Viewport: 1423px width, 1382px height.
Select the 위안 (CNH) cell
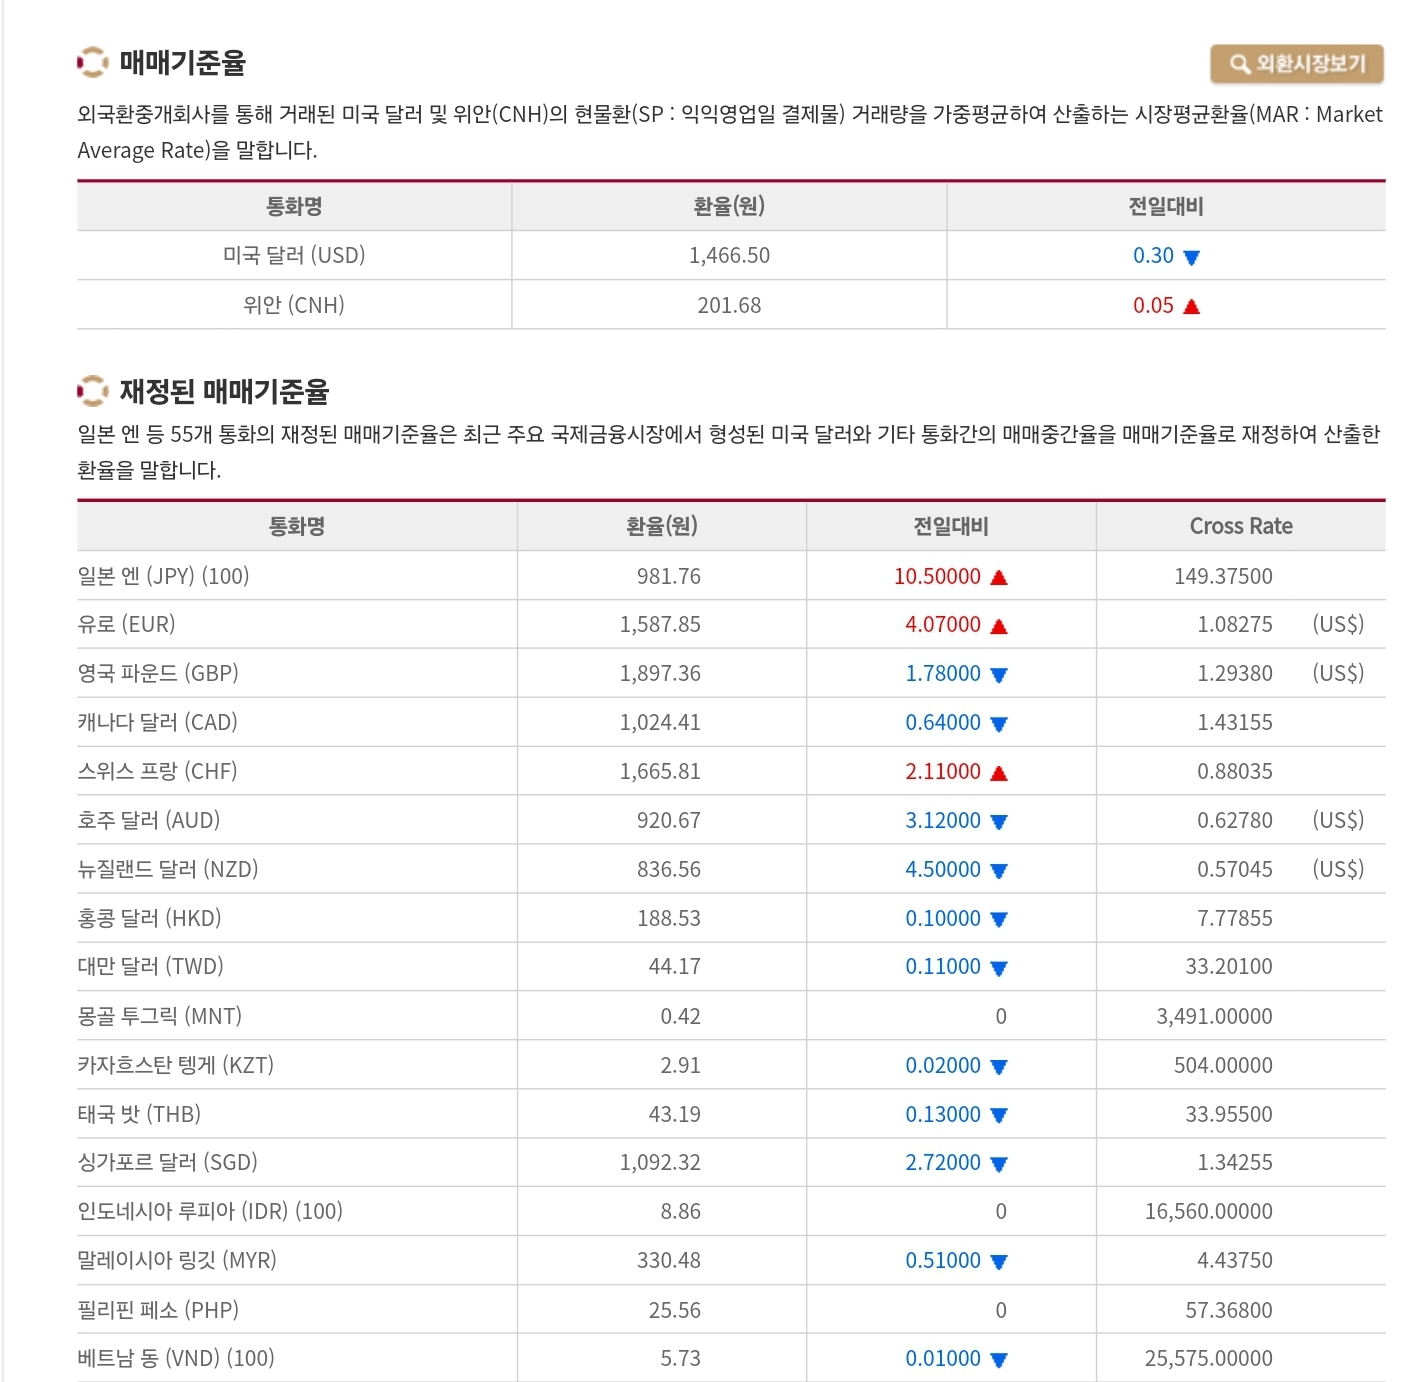294,305
